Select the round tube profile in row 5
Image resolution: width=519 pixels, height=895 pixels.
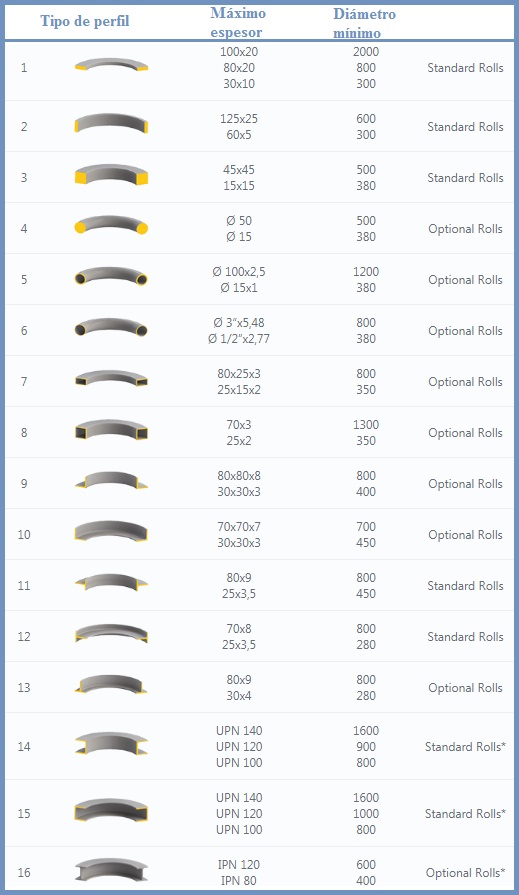click(x=111, y=276)
